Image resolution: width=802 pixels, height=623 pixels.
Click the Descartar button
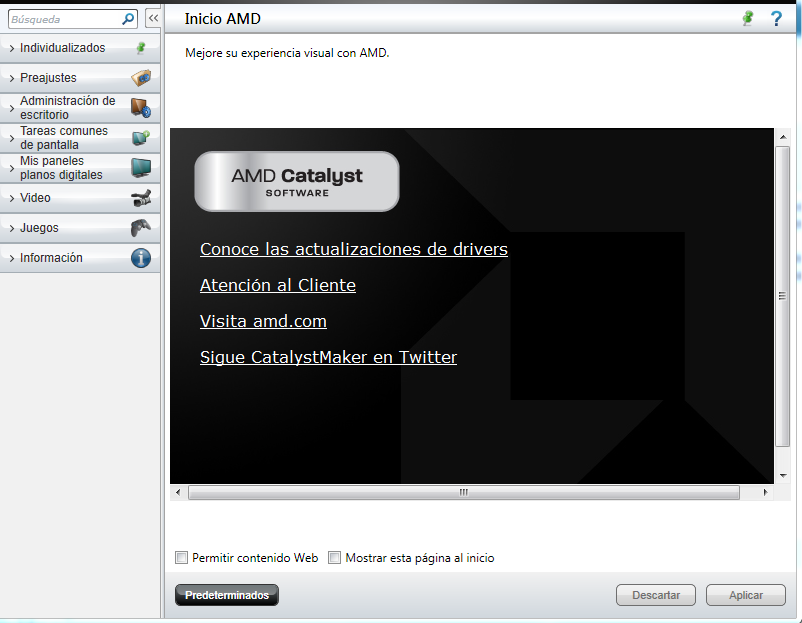click(656, 595)
